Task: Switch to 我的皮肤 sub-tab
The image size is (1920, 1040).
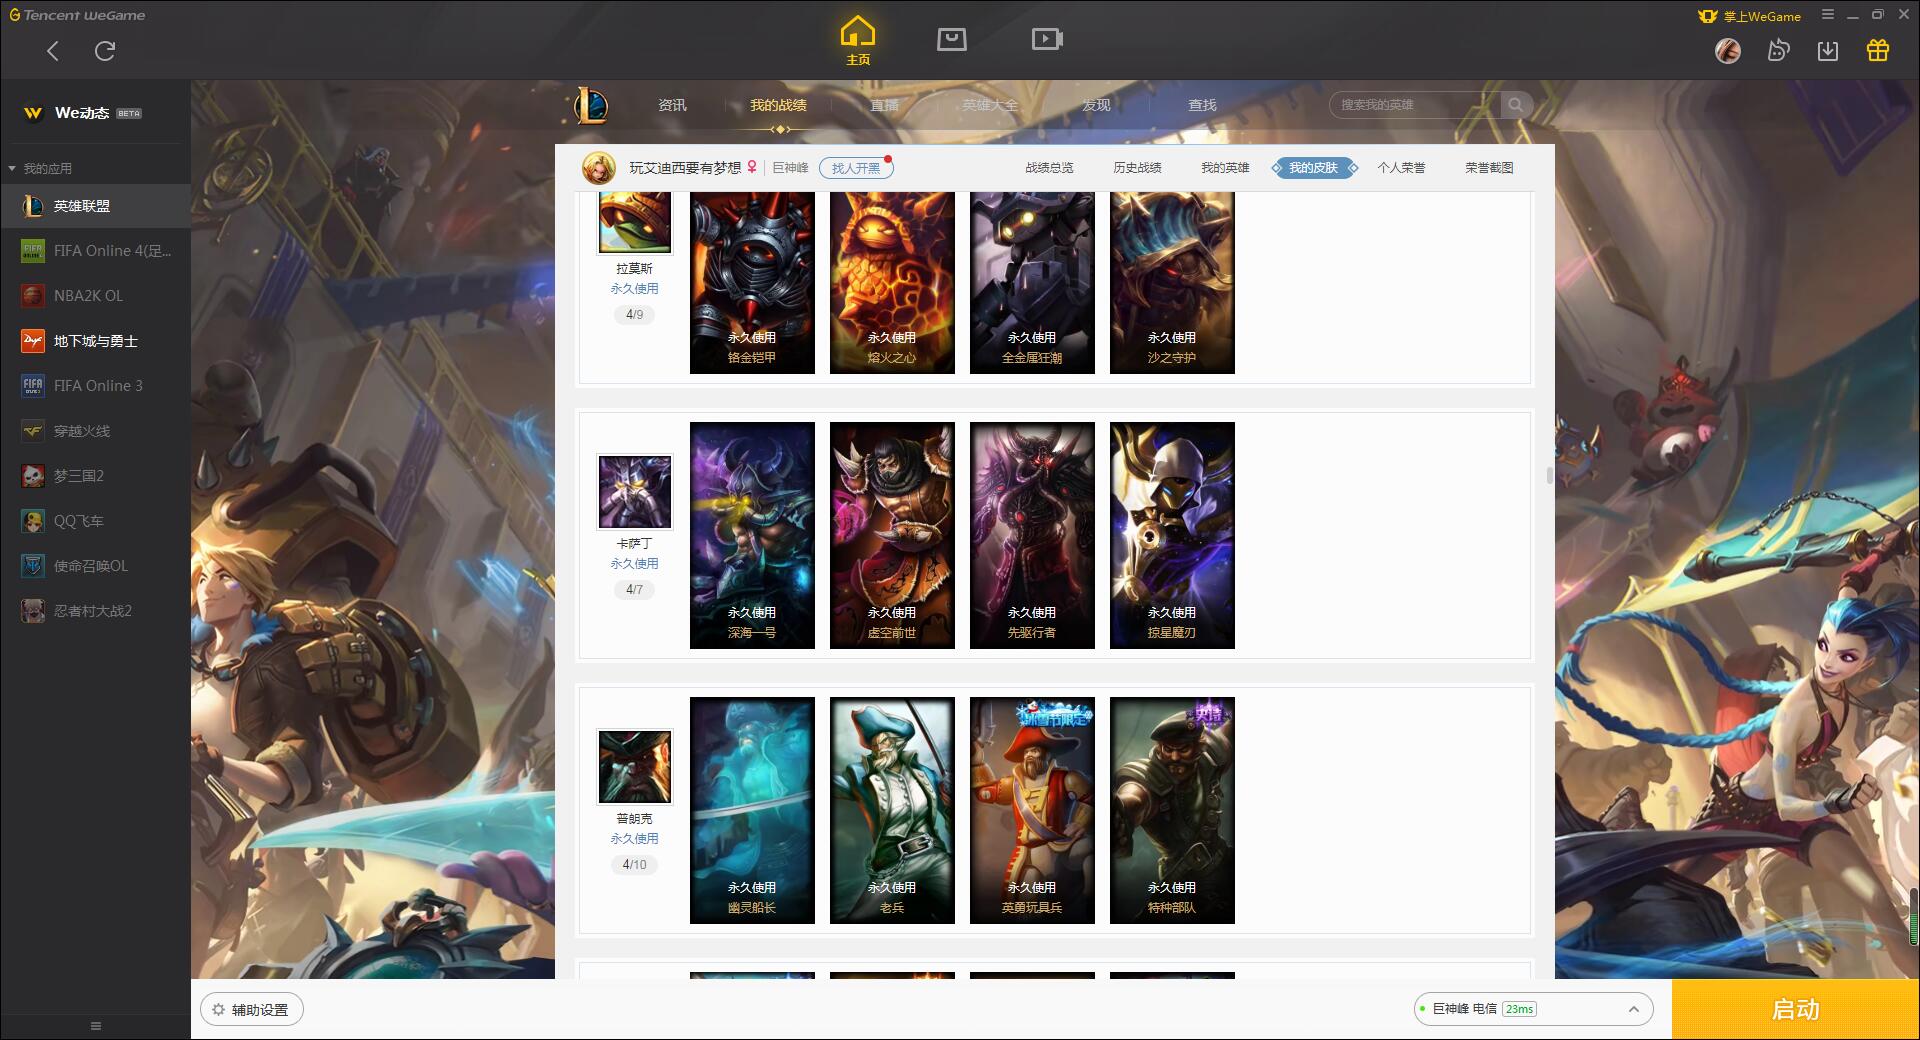Action: pyautogui.click(x=1314, y=168)
